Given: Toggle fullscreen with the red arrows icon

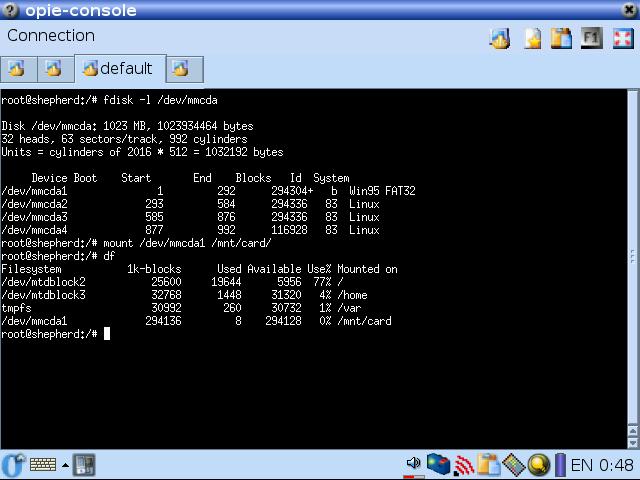Looking at the screenshot, I should click(x=623, y=38).
